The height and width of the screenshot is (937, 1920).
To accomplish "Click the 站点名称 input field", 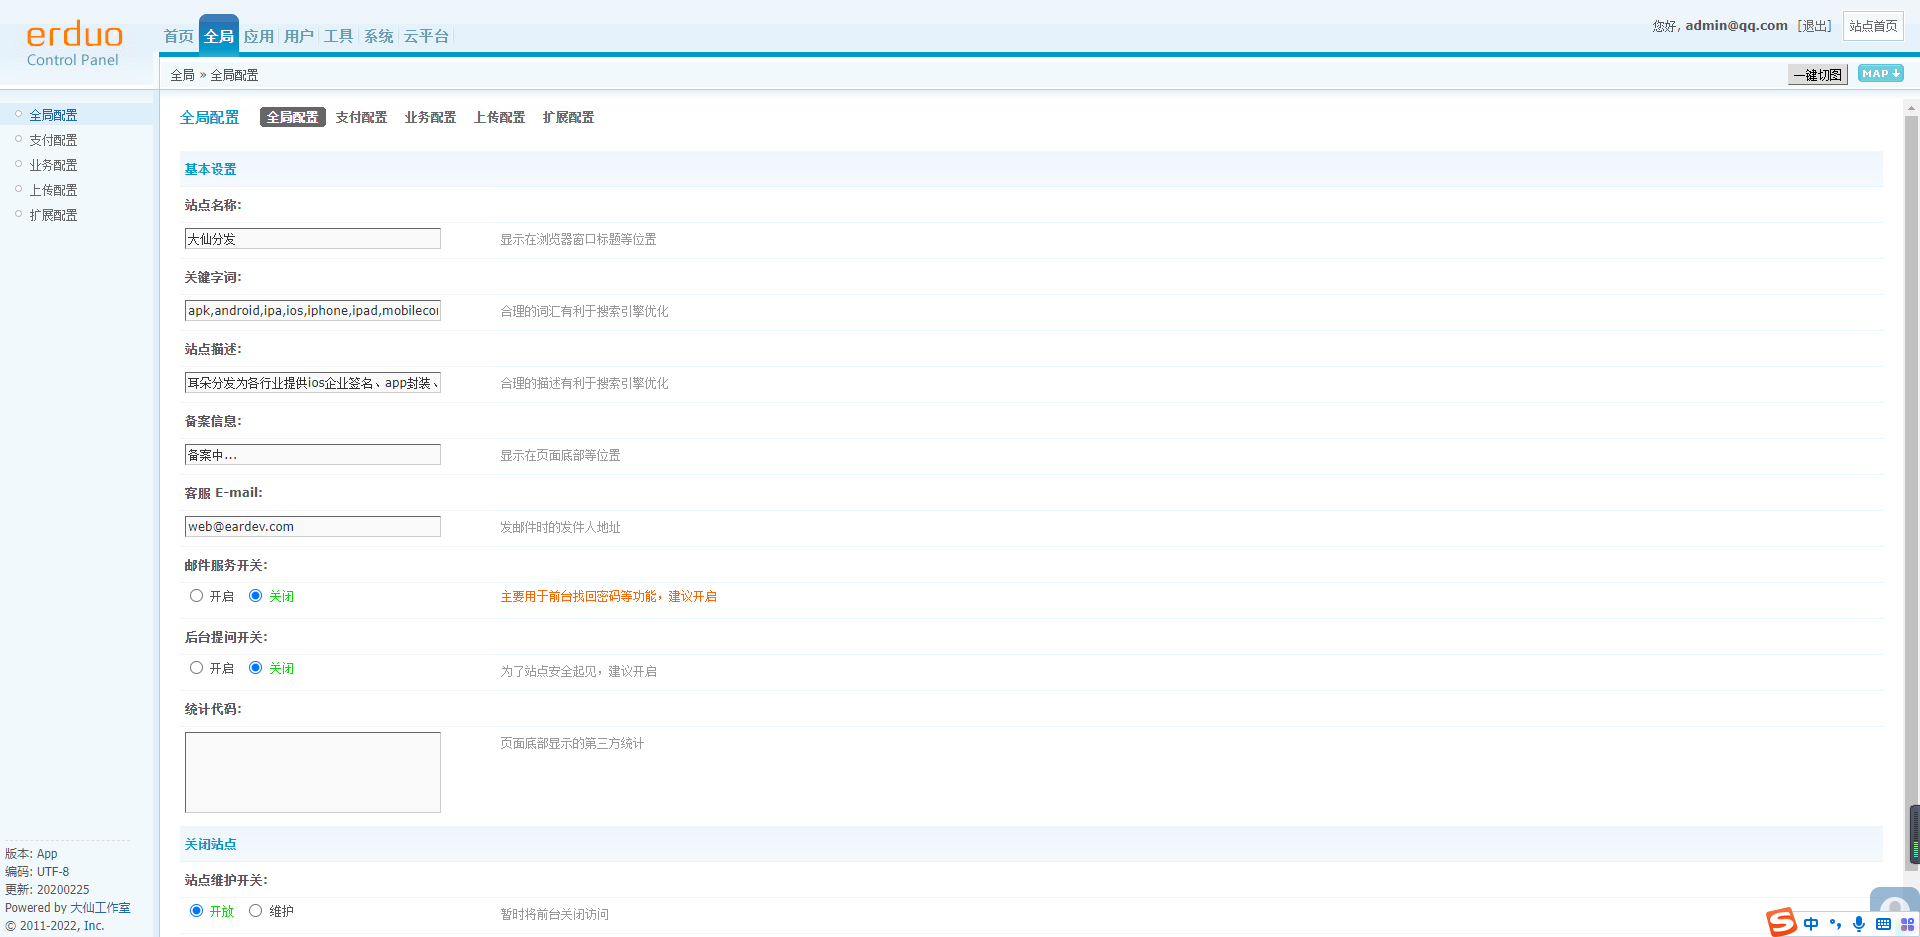I will click(x=312, y=239).
